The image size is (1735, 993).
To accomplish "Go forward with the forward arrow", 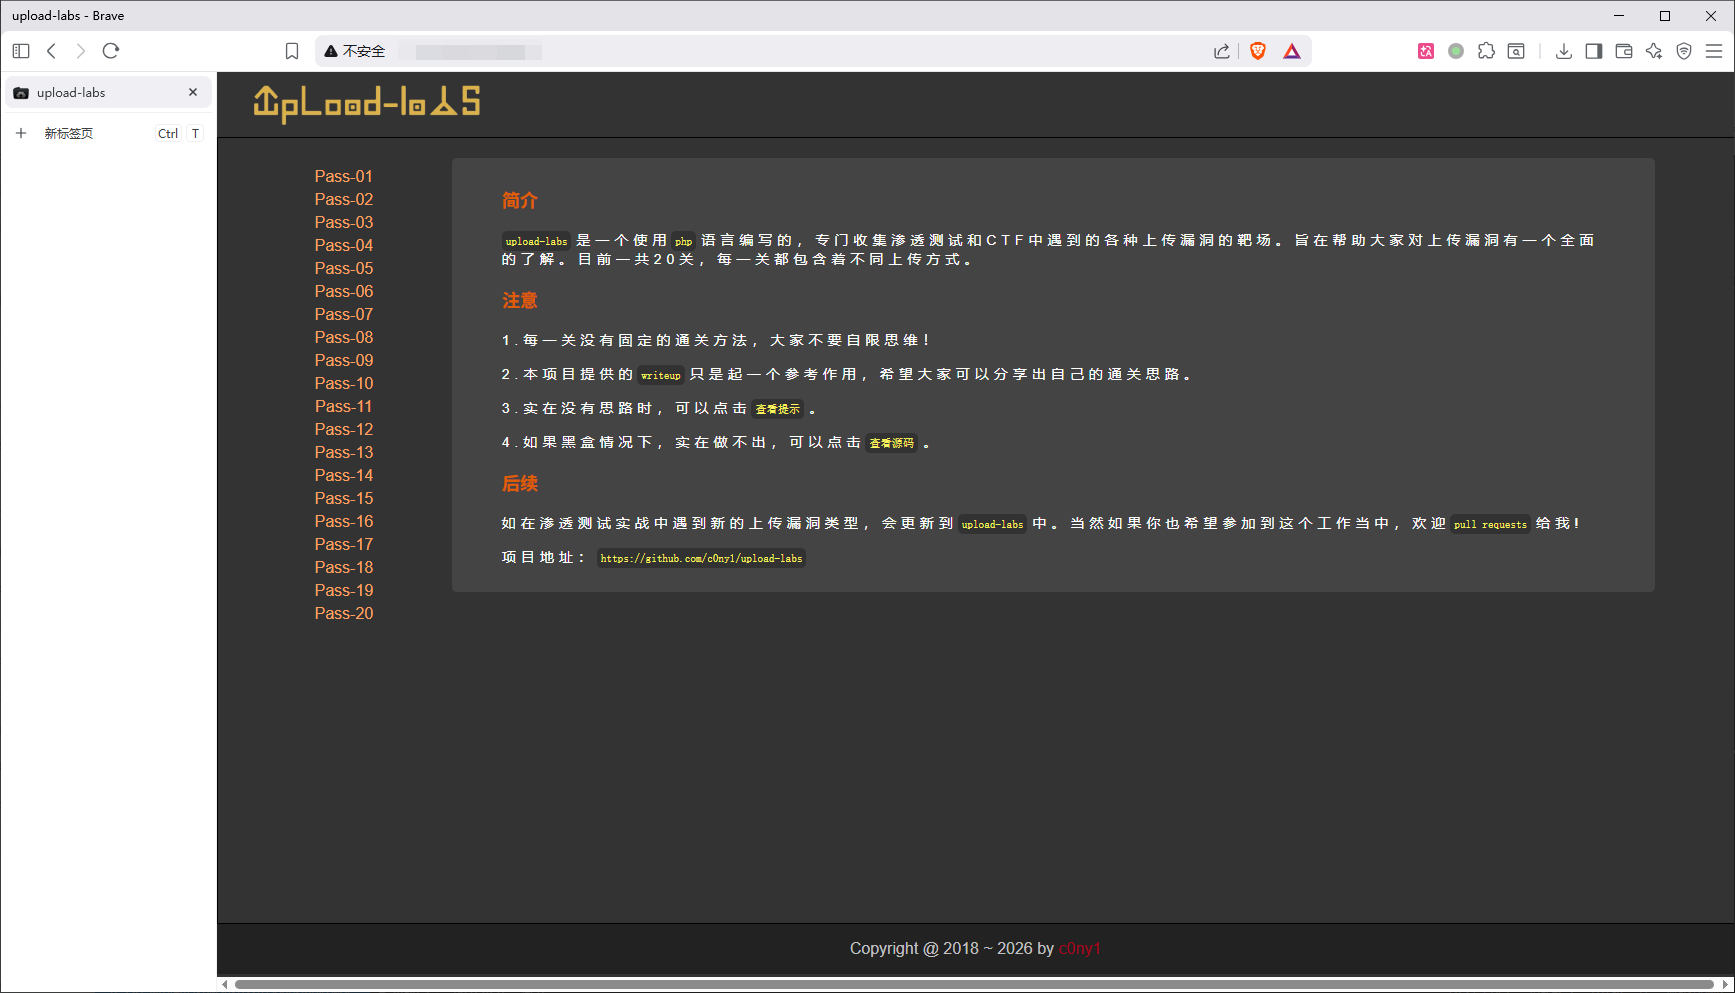I will [x=81, y=51].
